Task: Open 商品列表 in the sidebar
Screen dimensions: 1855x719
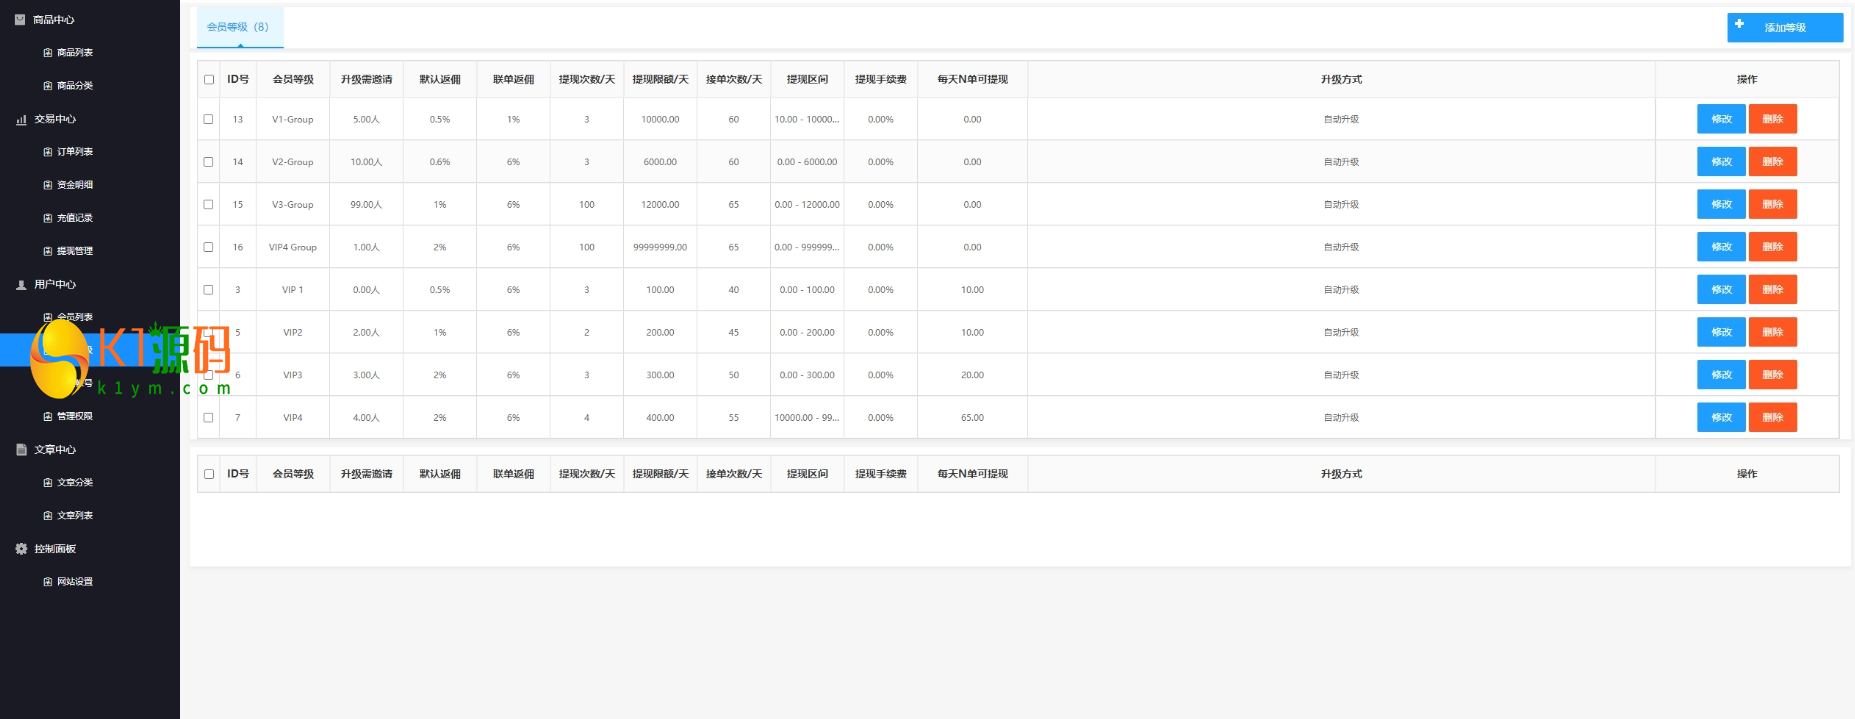Action: pyautogui.click(x=75, y=52)
